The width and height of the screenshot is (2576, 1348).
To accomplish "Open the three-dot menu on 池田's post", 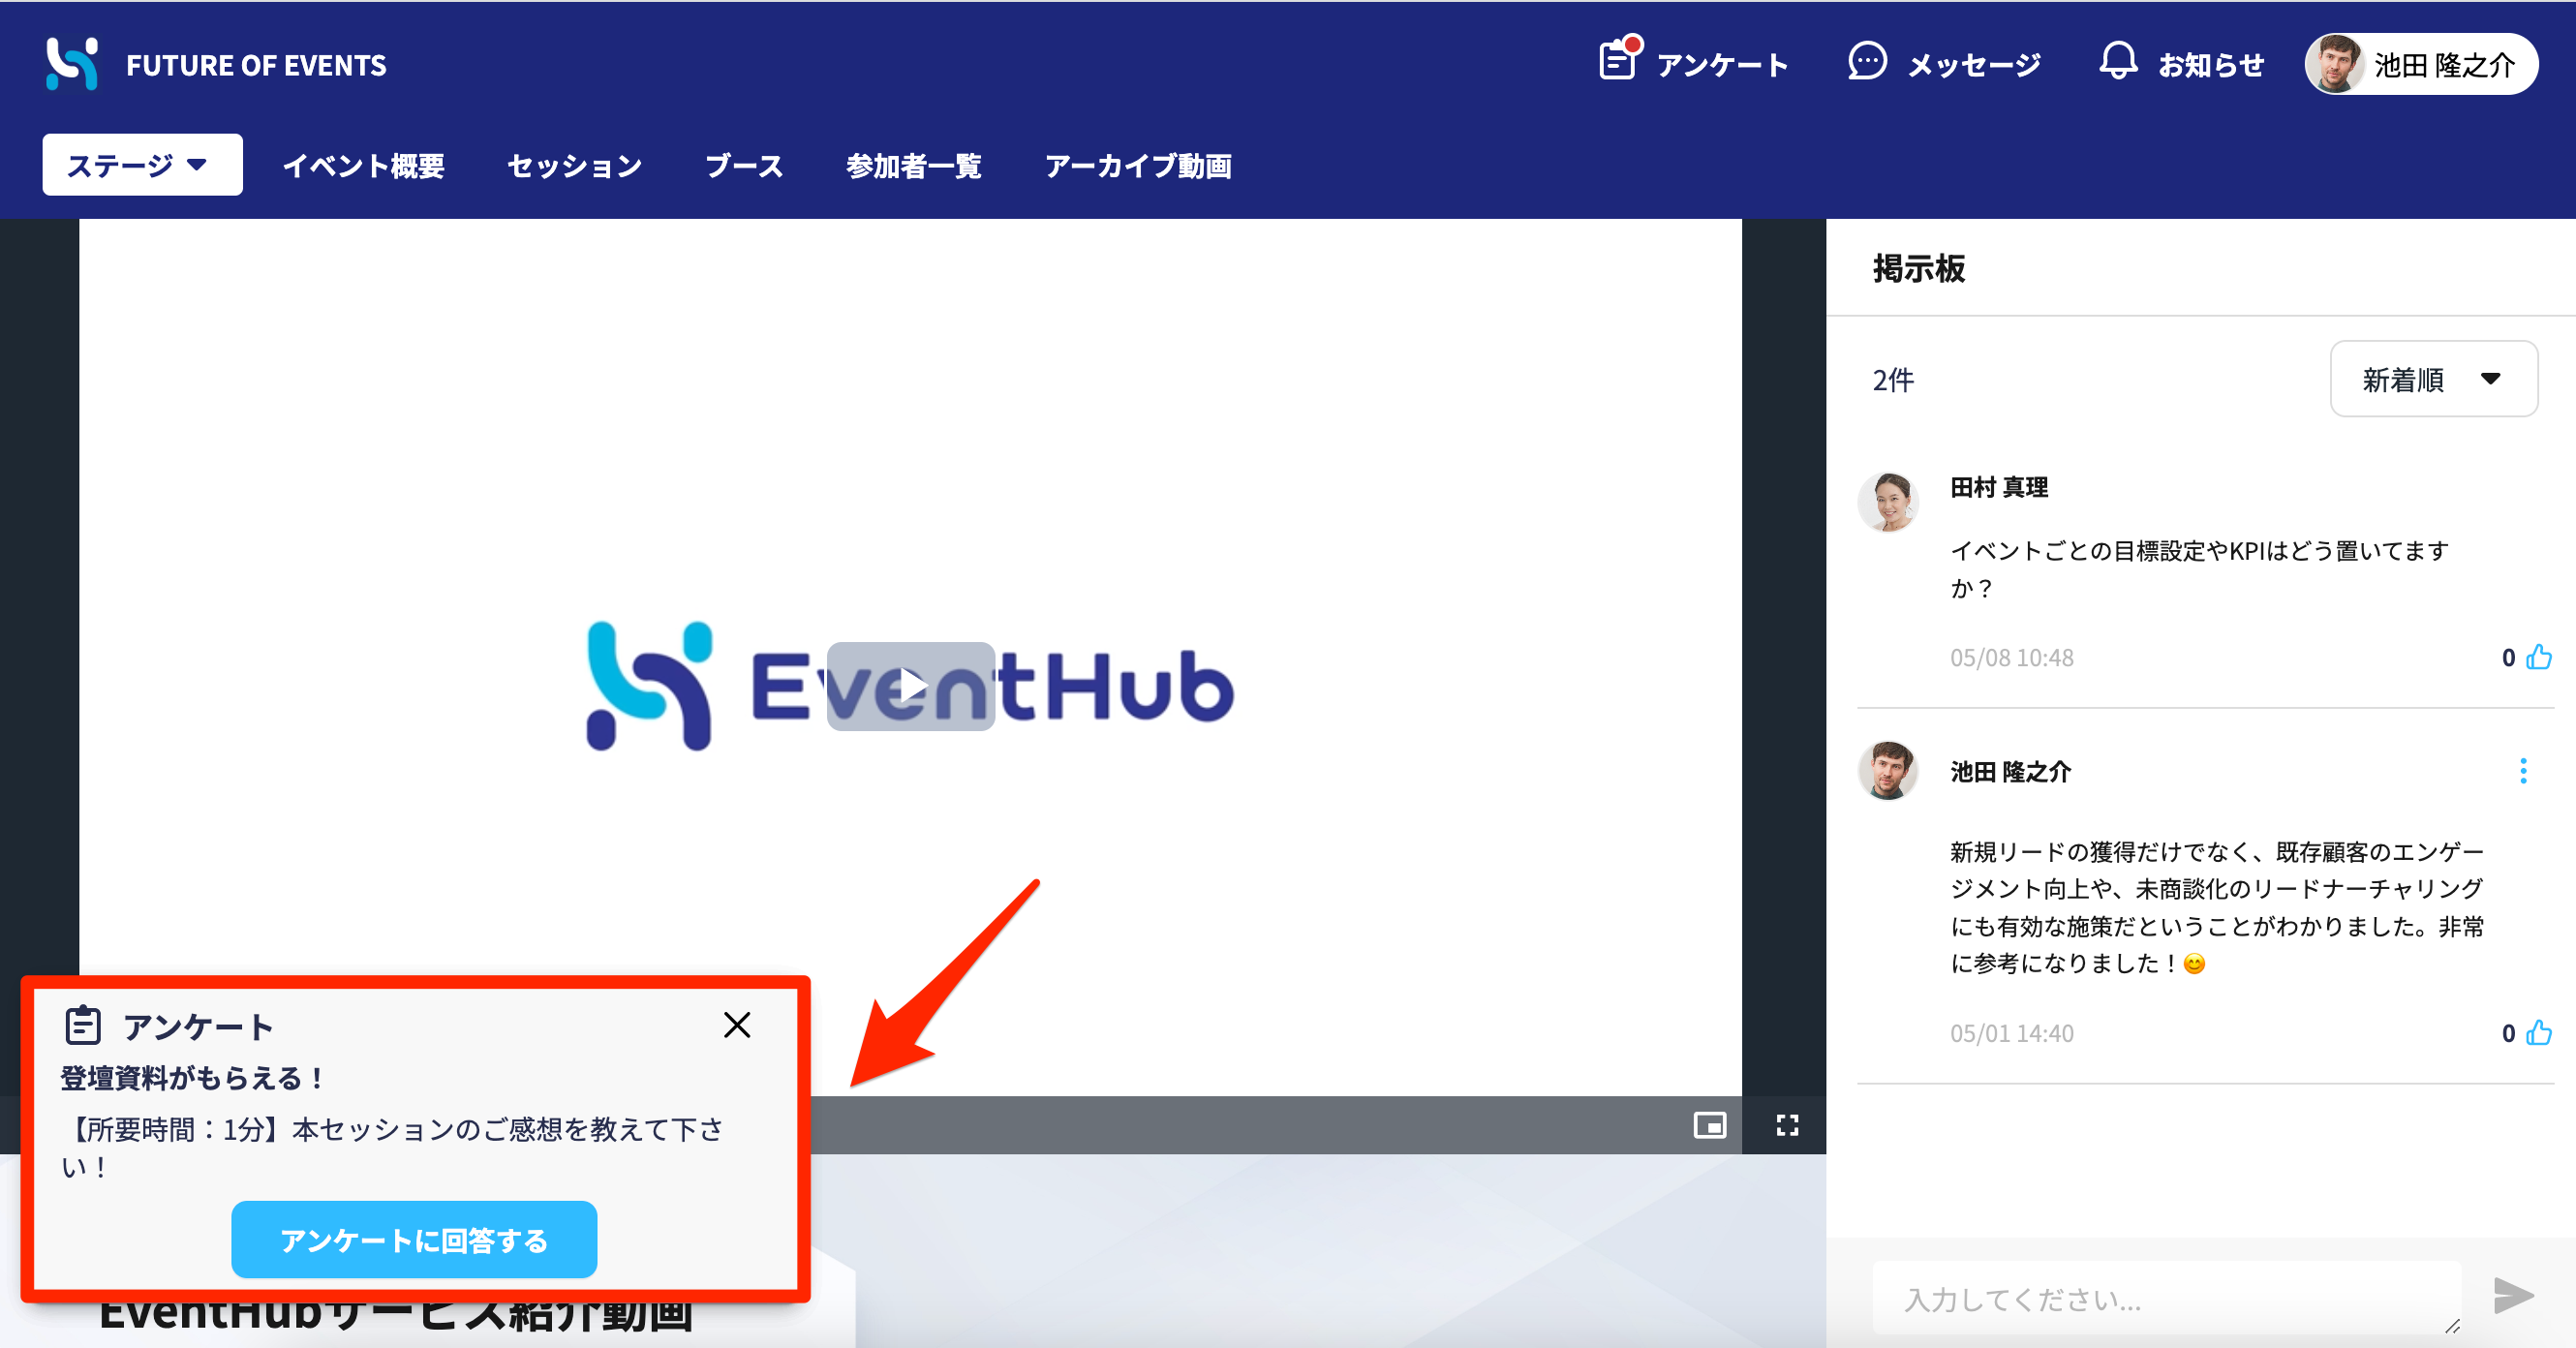I will (2523, 771).
